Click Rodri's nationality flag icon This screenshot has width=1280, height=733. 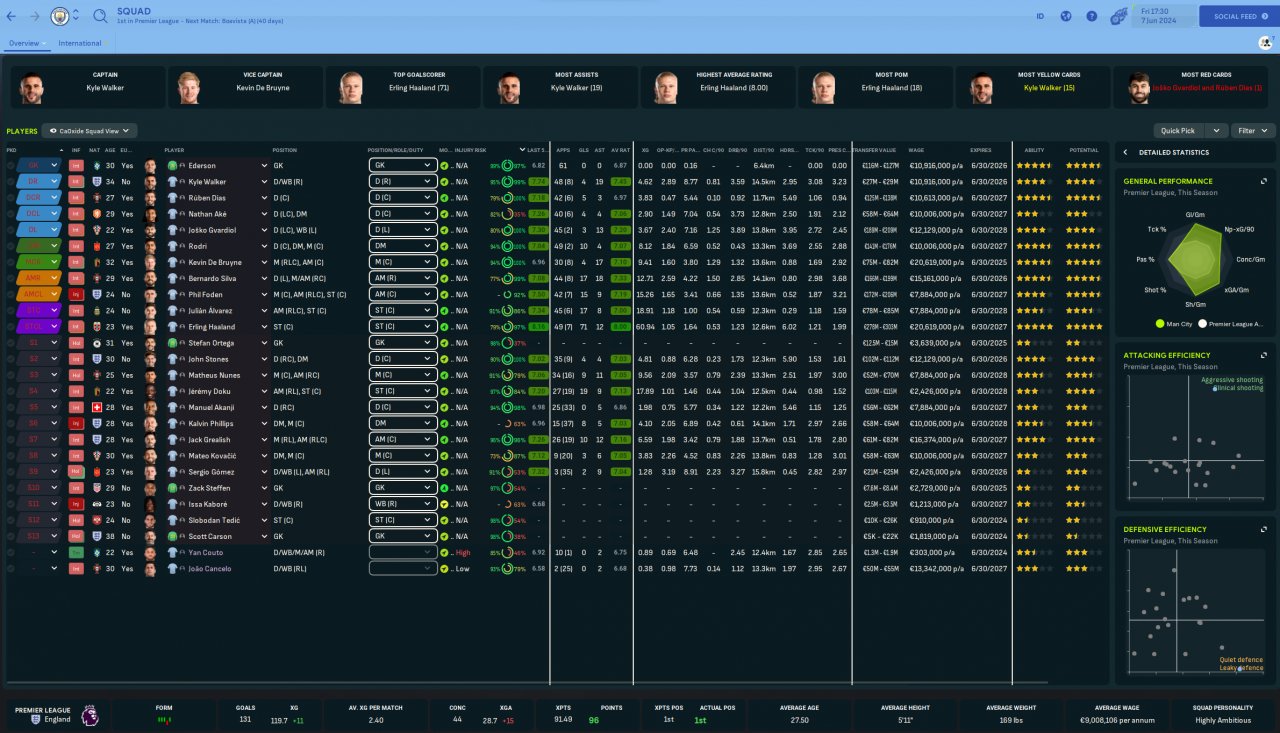click(x=96, y=246)
